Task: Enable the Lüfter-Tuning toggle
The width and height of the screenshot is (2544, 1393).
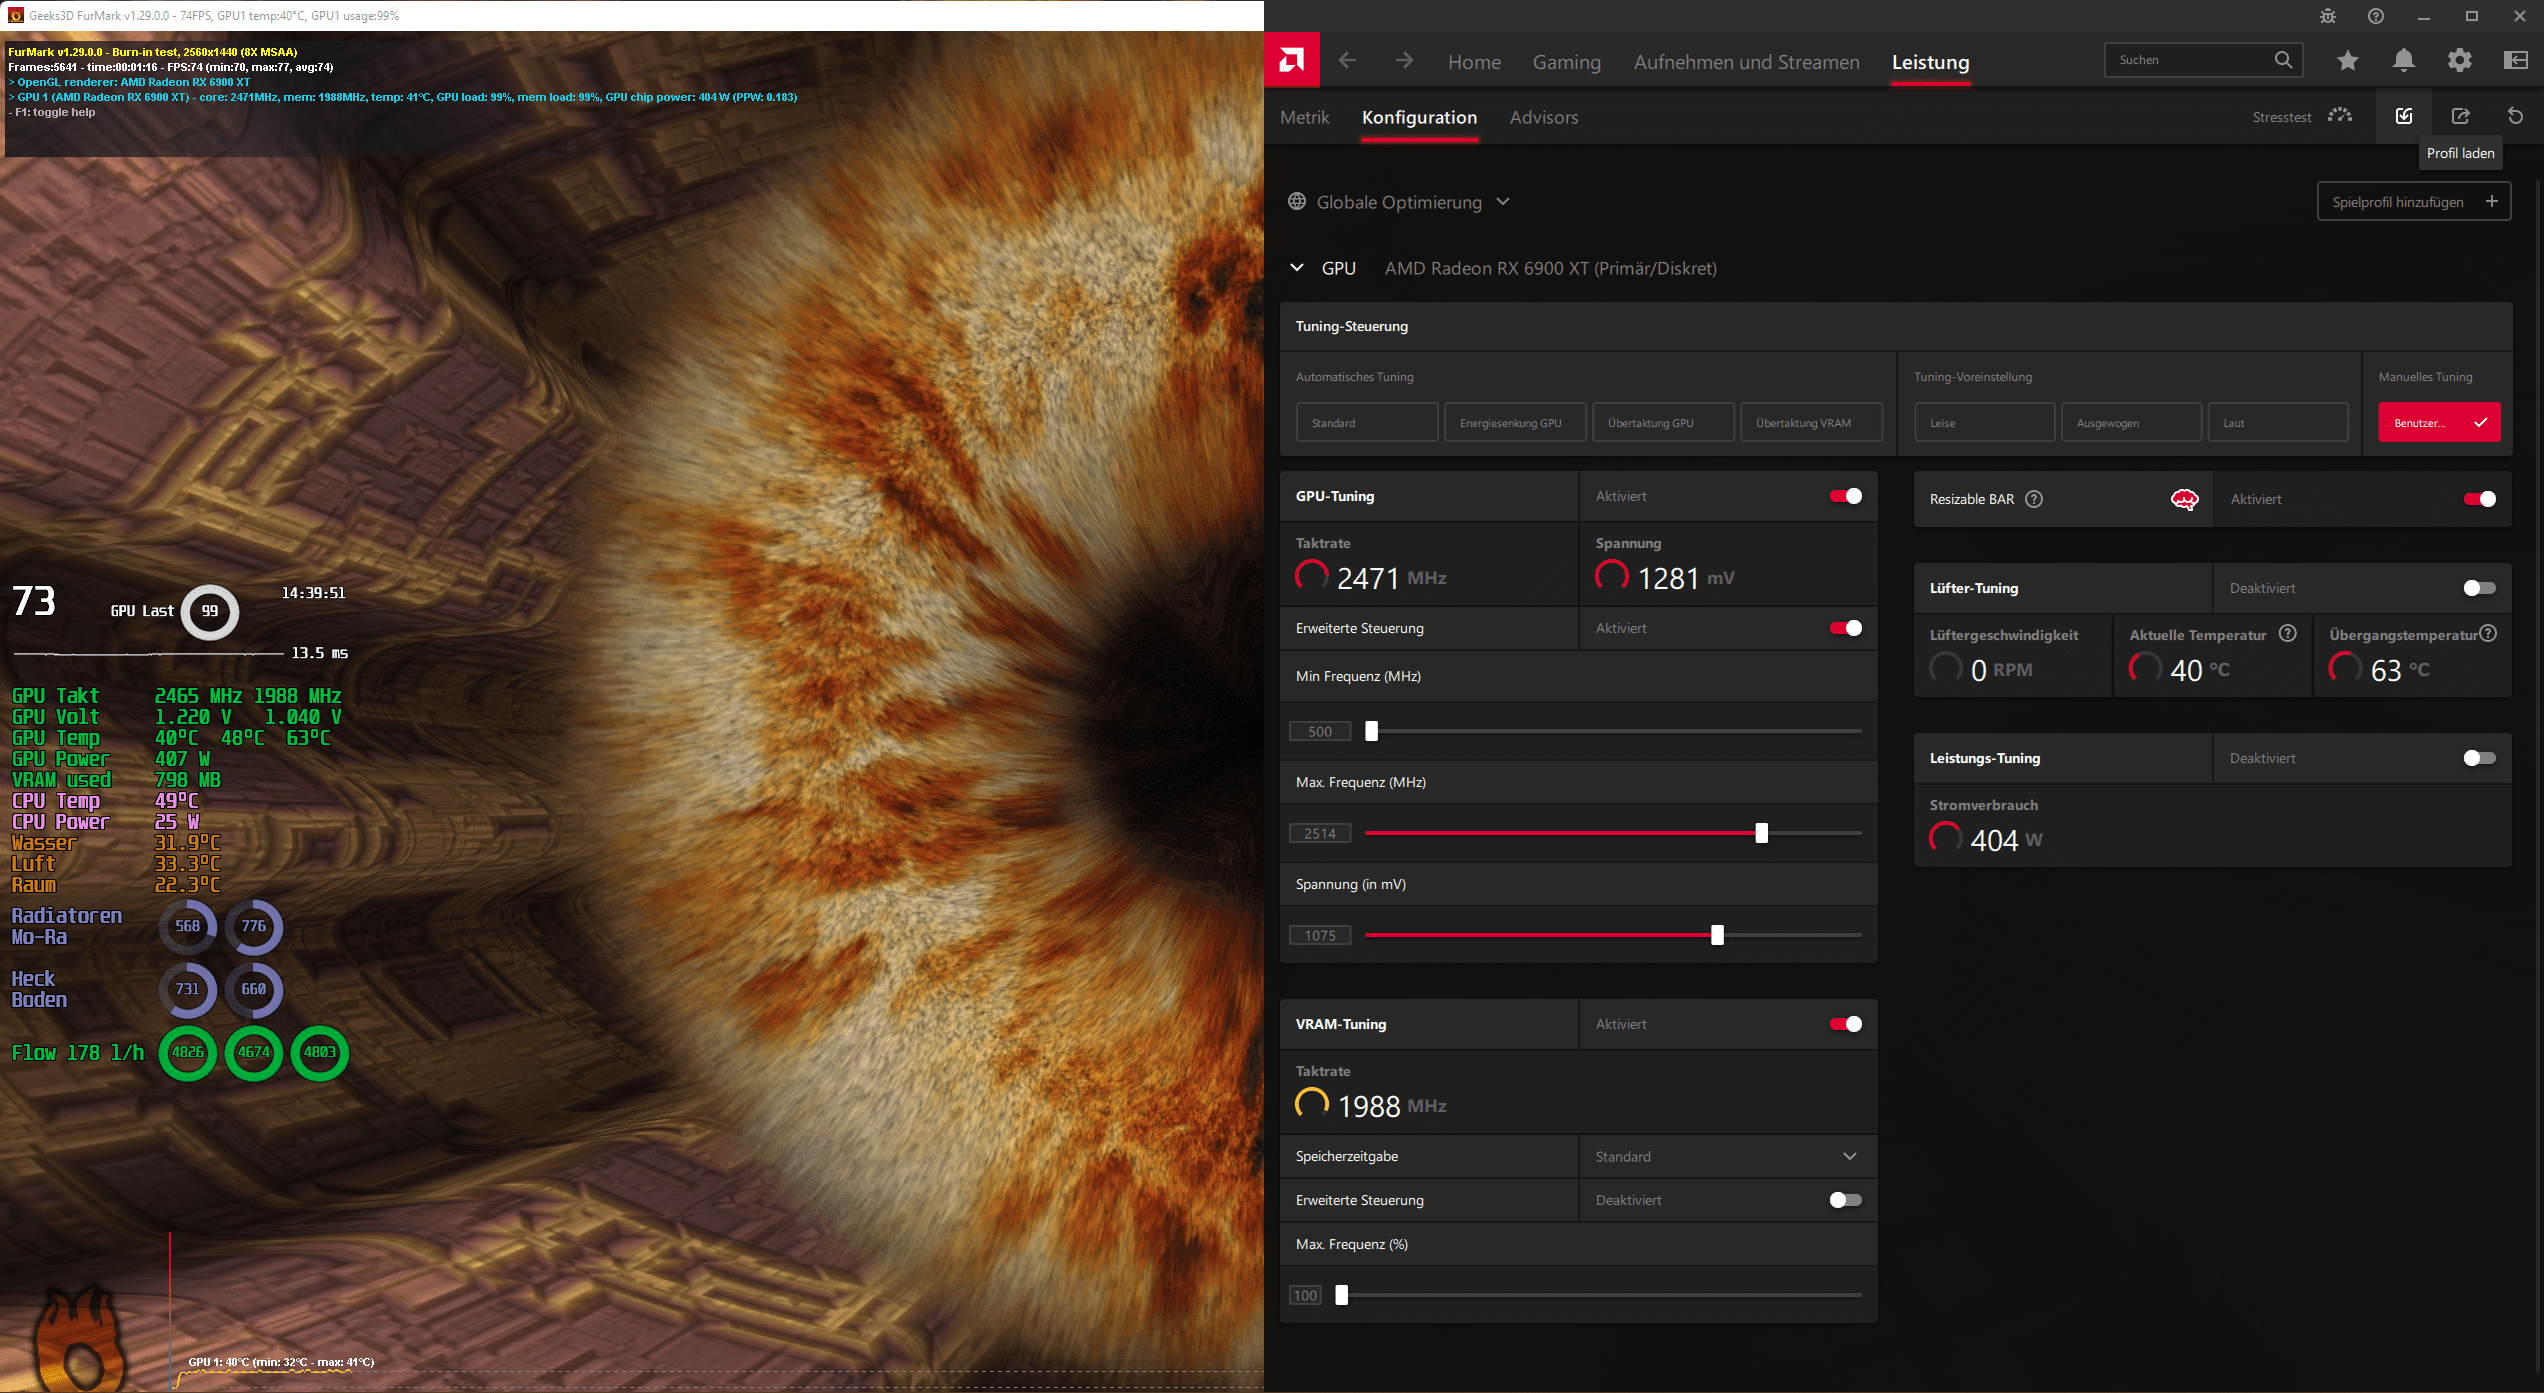Action: click(2480, 588)
